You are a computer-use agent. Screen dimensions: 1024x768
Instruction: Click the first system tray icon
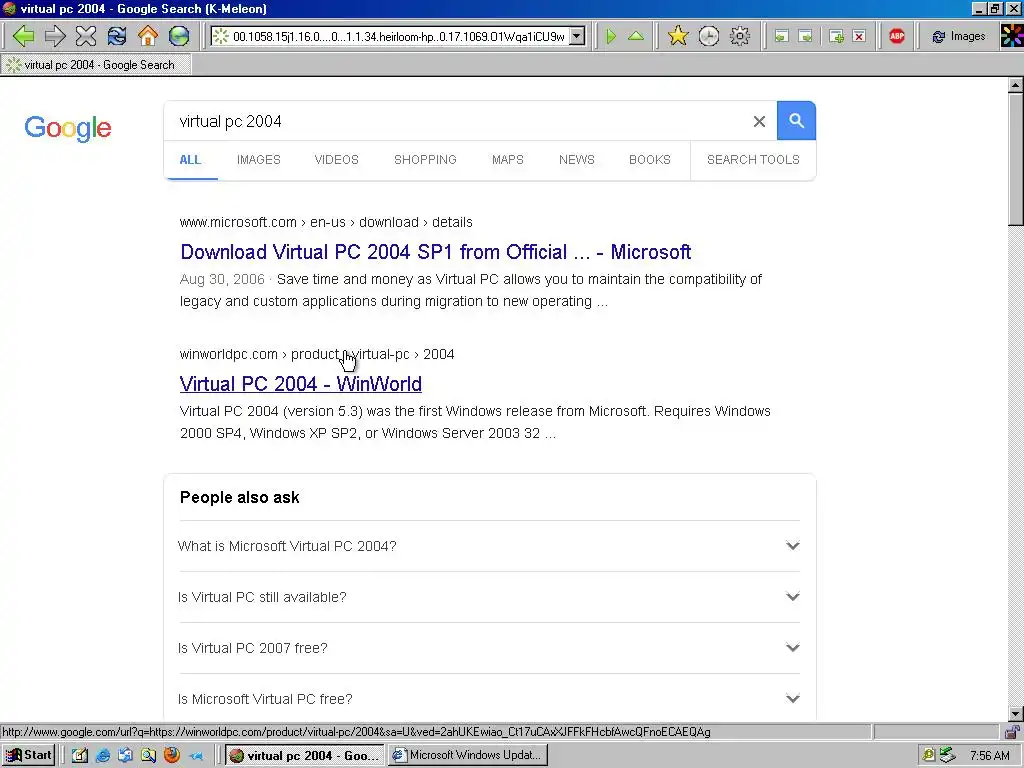[929, 756]
